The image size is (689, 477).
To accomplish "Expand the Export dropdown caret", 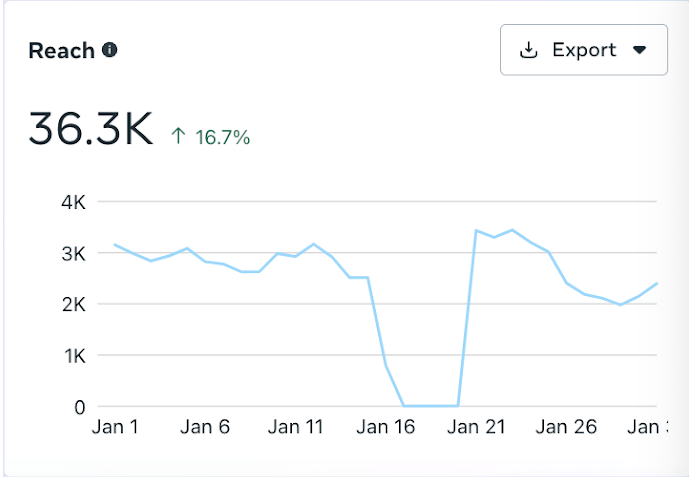I will point(640,50).
